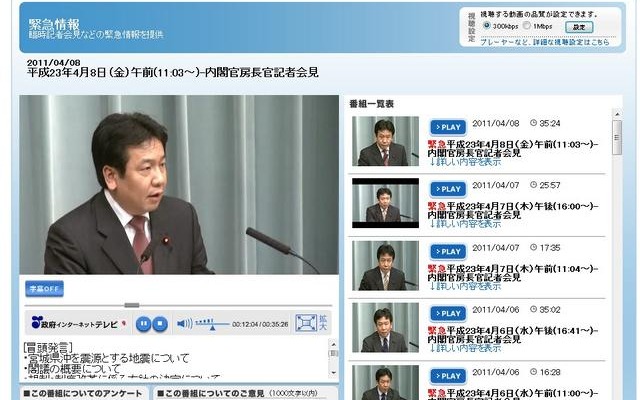Expand details for 4月7日 午前(11:04~) program
This screenshot has width=640, height=400.
click(x=465, y=287)
